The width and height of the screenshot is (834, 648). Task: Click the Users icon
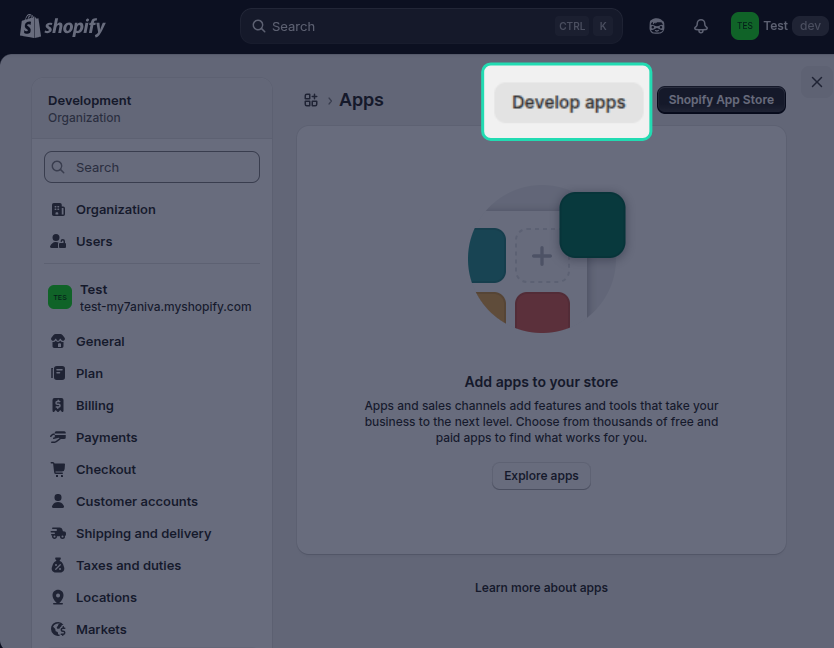click(58, 242)
